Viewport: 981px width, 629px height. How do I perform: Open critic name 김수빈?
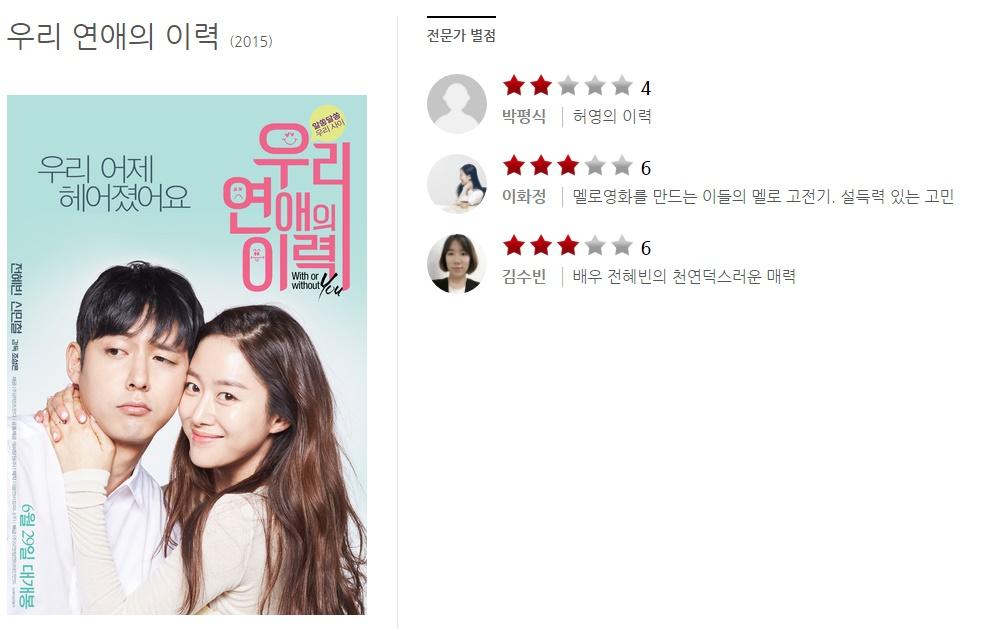point(524,276)
